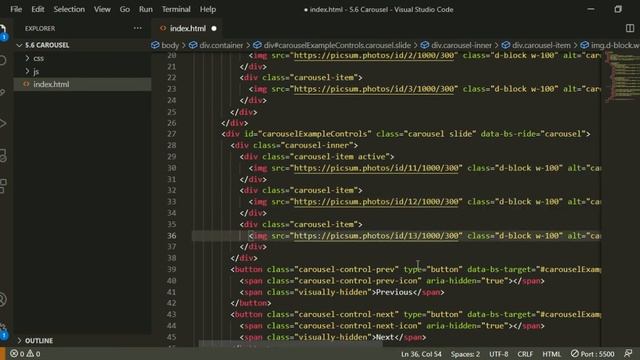Open the Accounts icon in activity bar

pyautogui.click(x=3, y=300)
